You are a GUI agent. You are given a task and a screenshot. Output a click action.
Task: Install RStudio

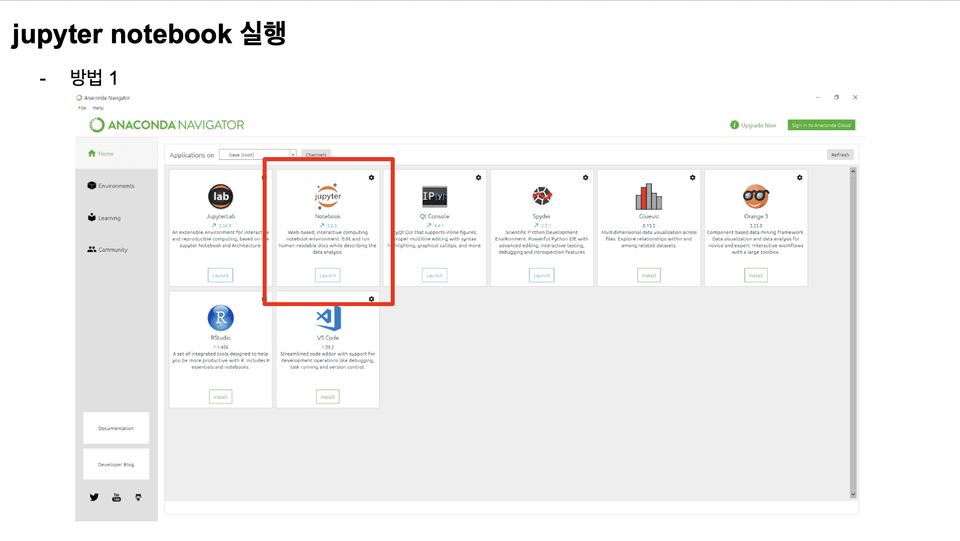pyautogui.click(x=220, y=397)
